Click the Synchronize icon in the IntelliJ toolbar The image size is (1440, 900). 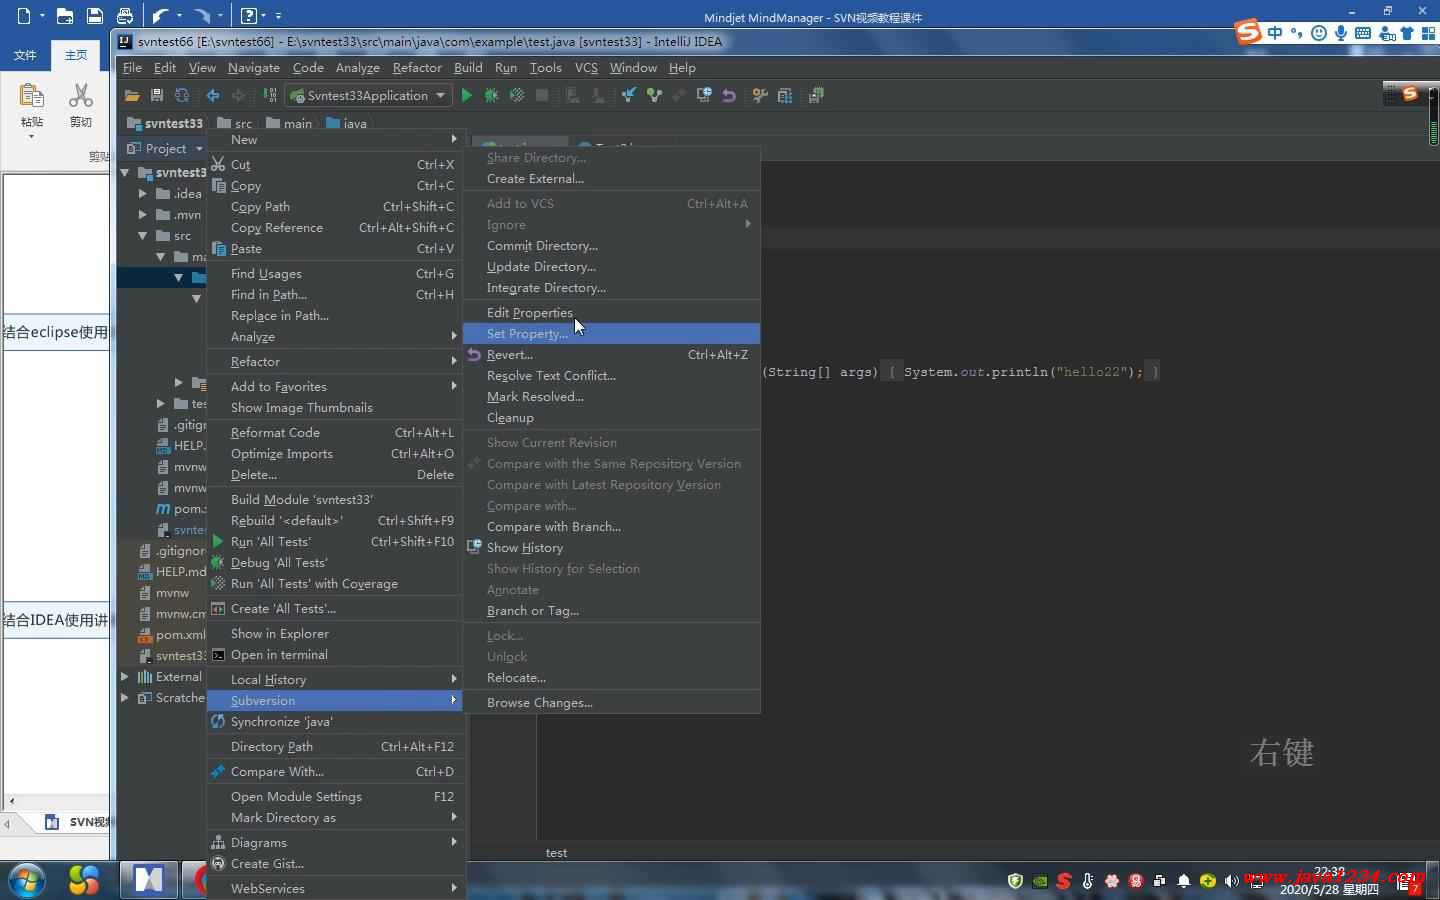(181, 95)
